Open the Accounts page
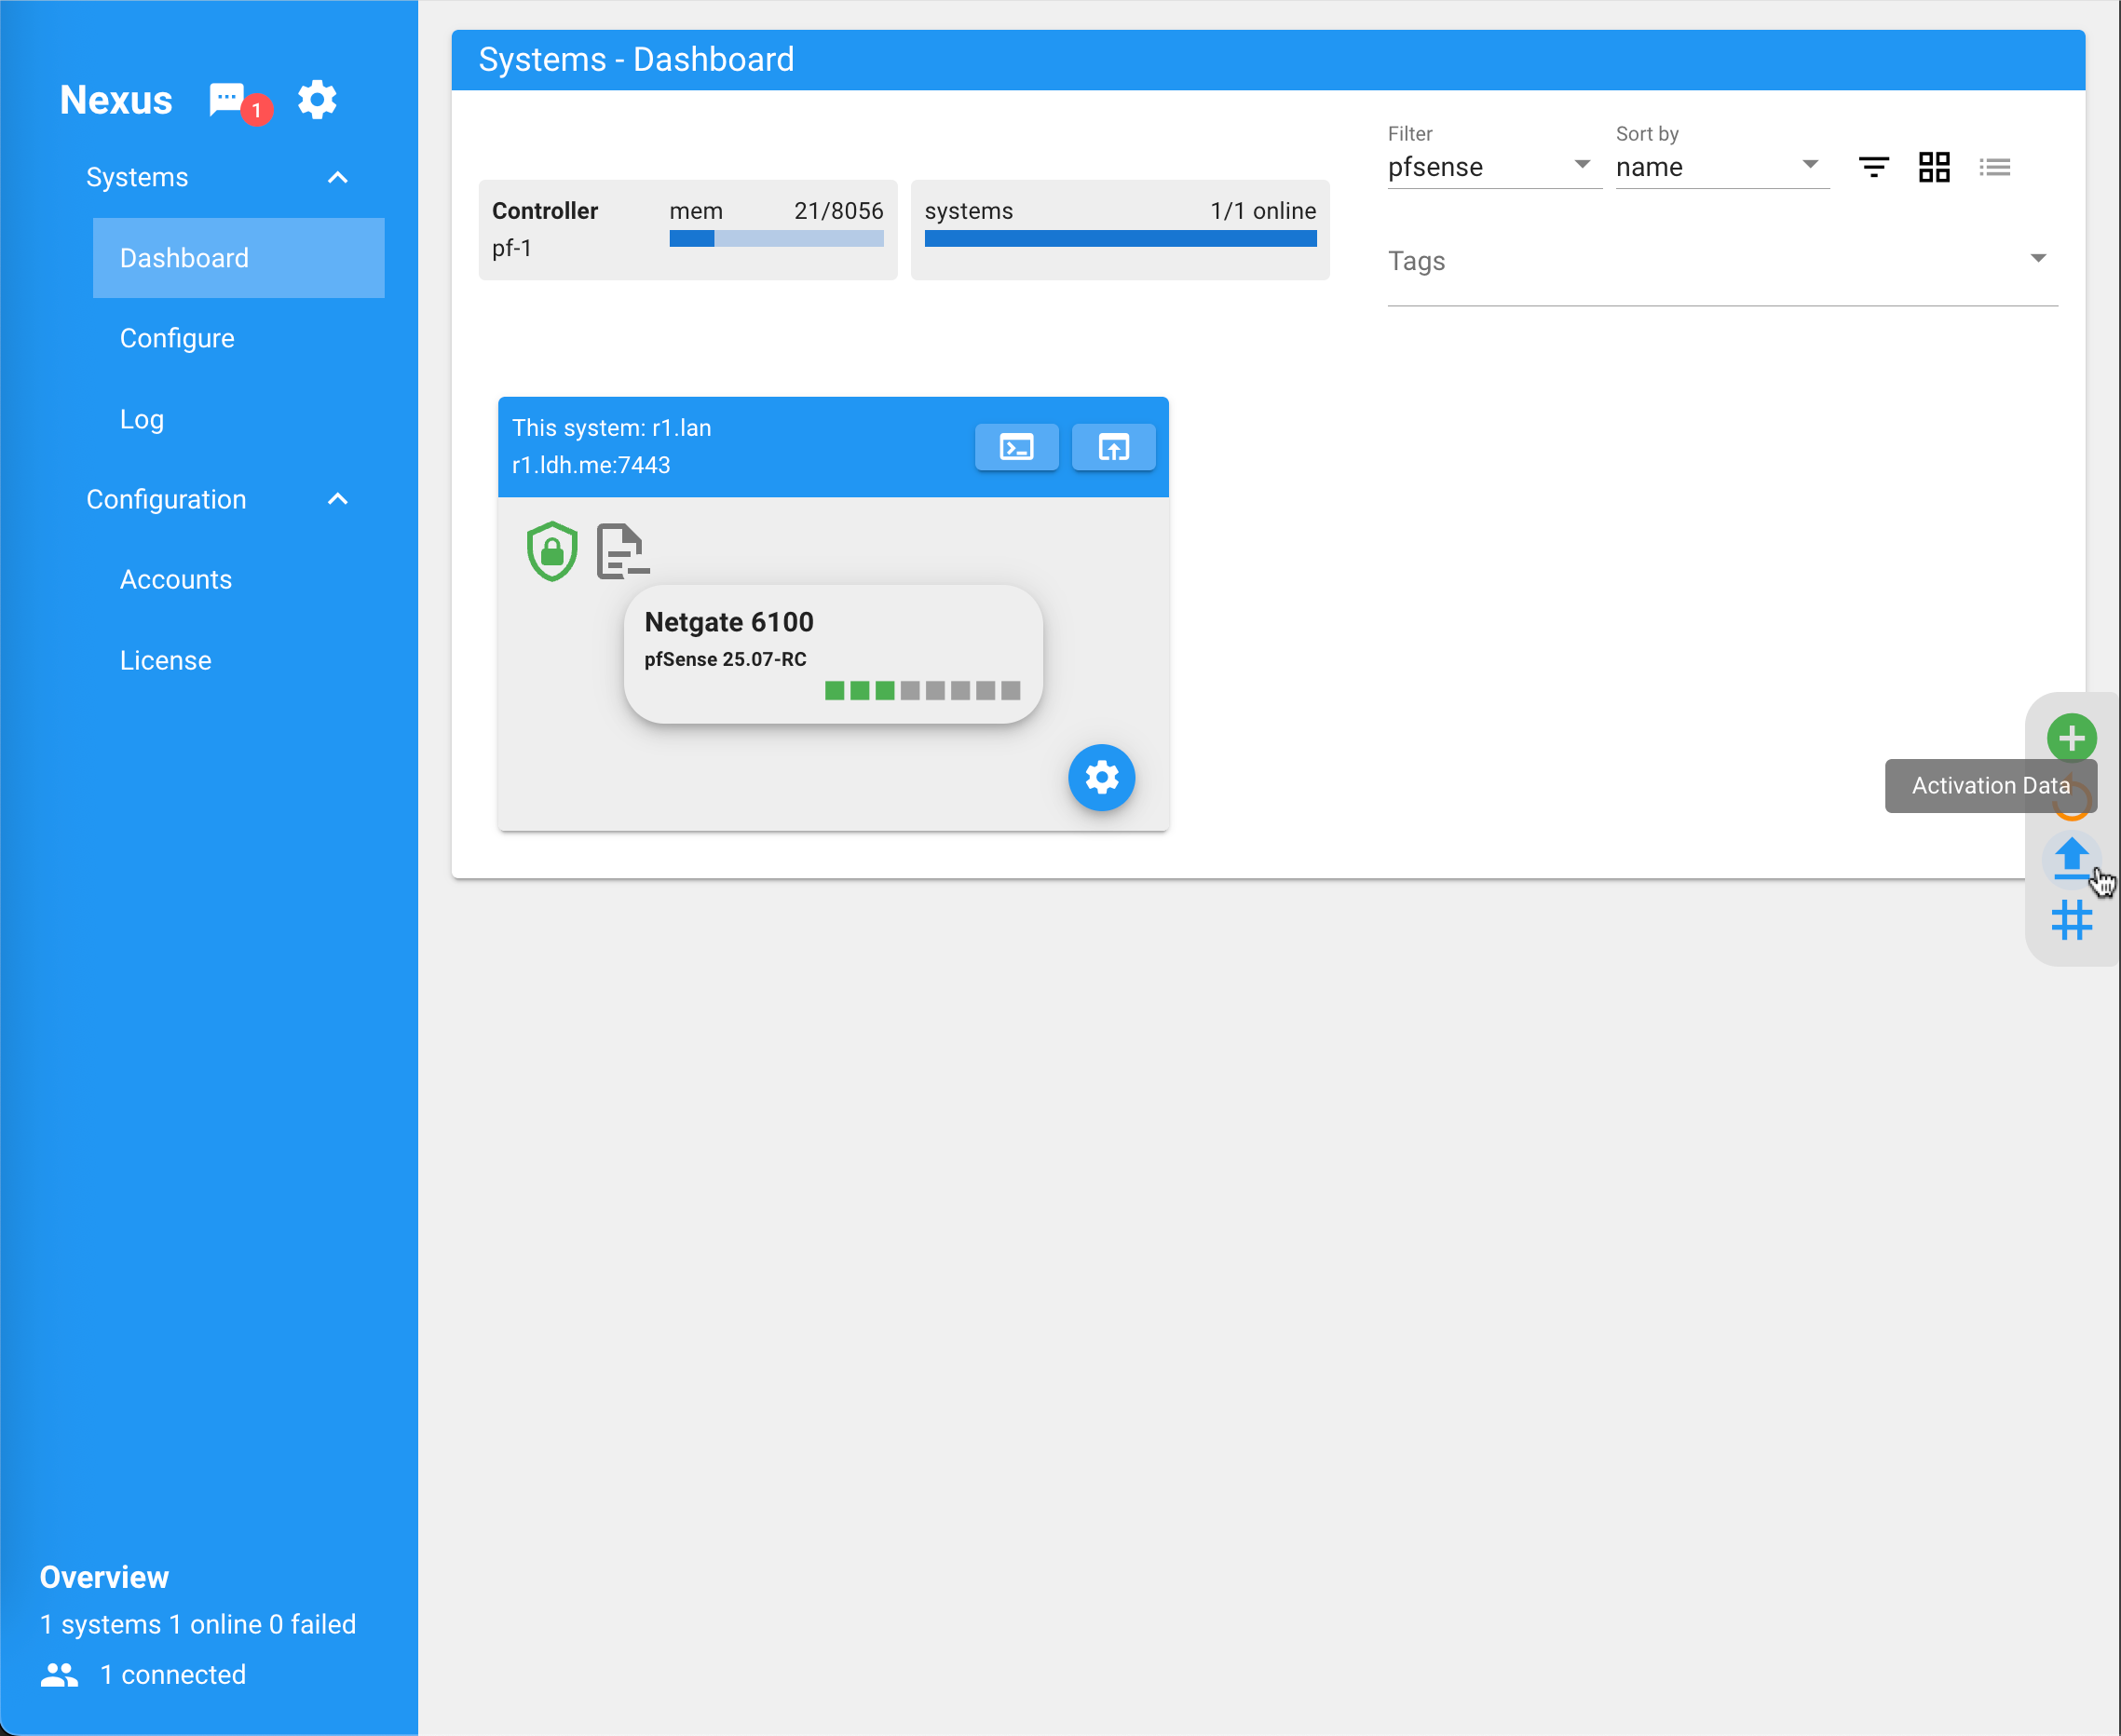This screenshot has height=1736, width=2121. pyautogui.click(x=176, y=579)
